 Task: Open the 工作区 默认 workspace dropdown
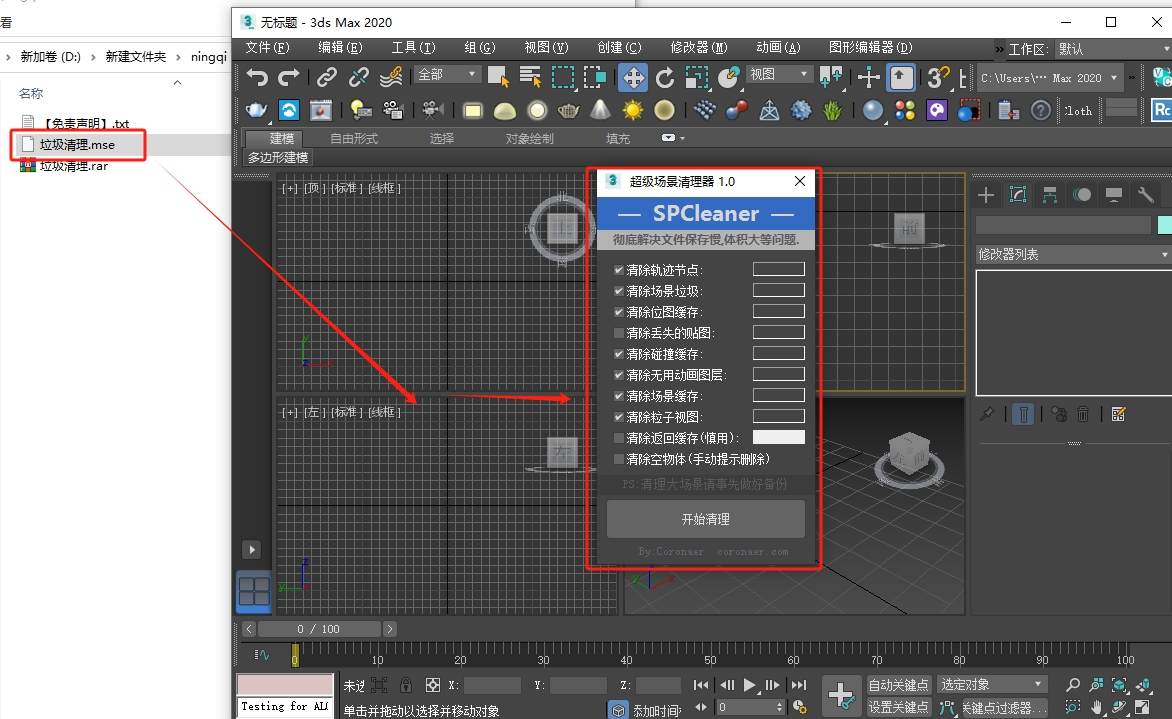(1113, 49)
